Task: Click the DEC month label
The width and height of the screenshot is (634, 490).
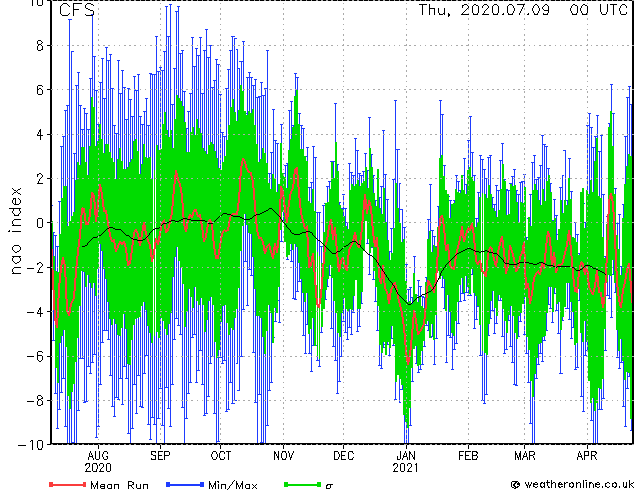Action: (x=344, y=456)
